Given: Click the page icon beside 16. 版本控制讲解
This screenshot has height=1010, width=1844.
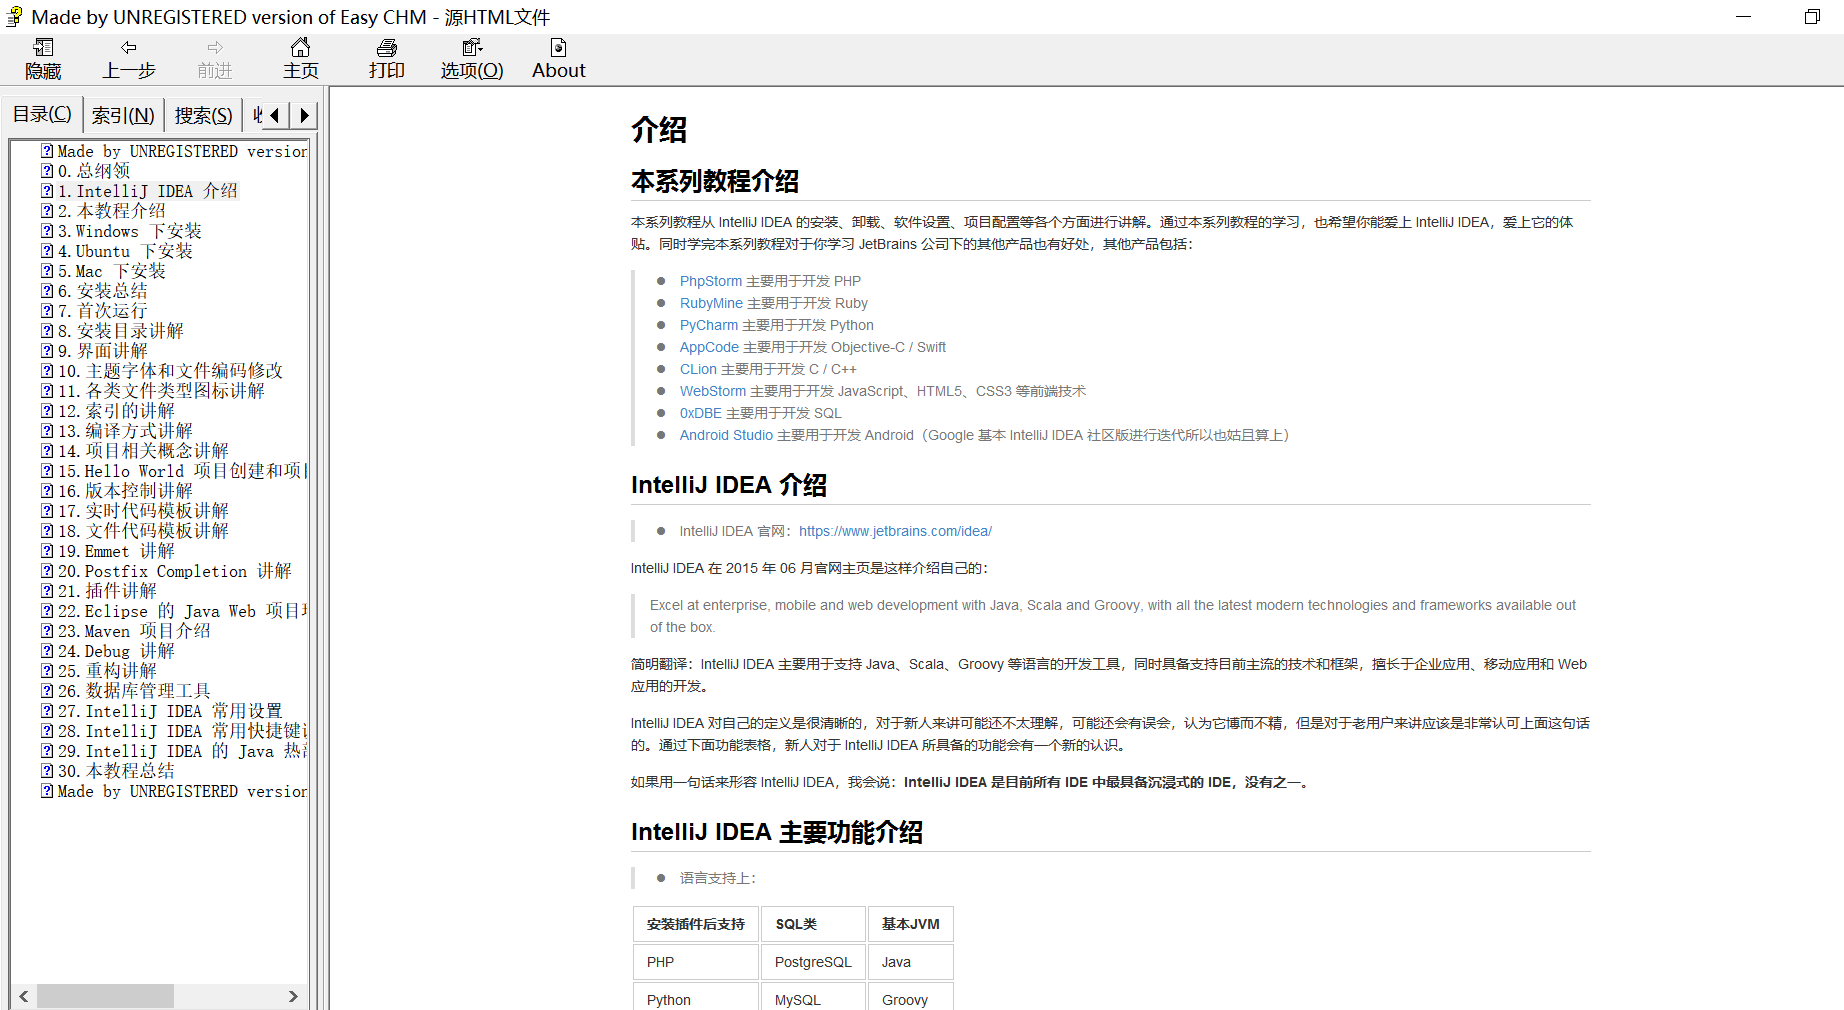Looking at the screenshot, I should click(47, 491).
